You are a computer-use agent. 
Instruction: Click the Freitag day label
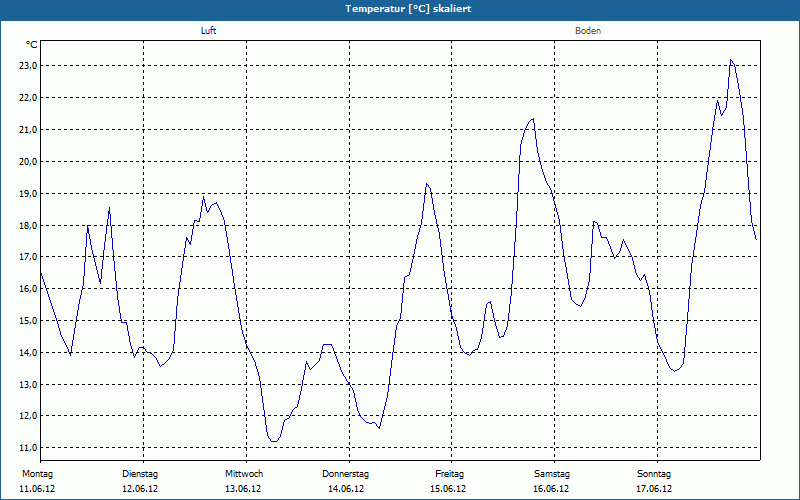click(x=449, y=474)
